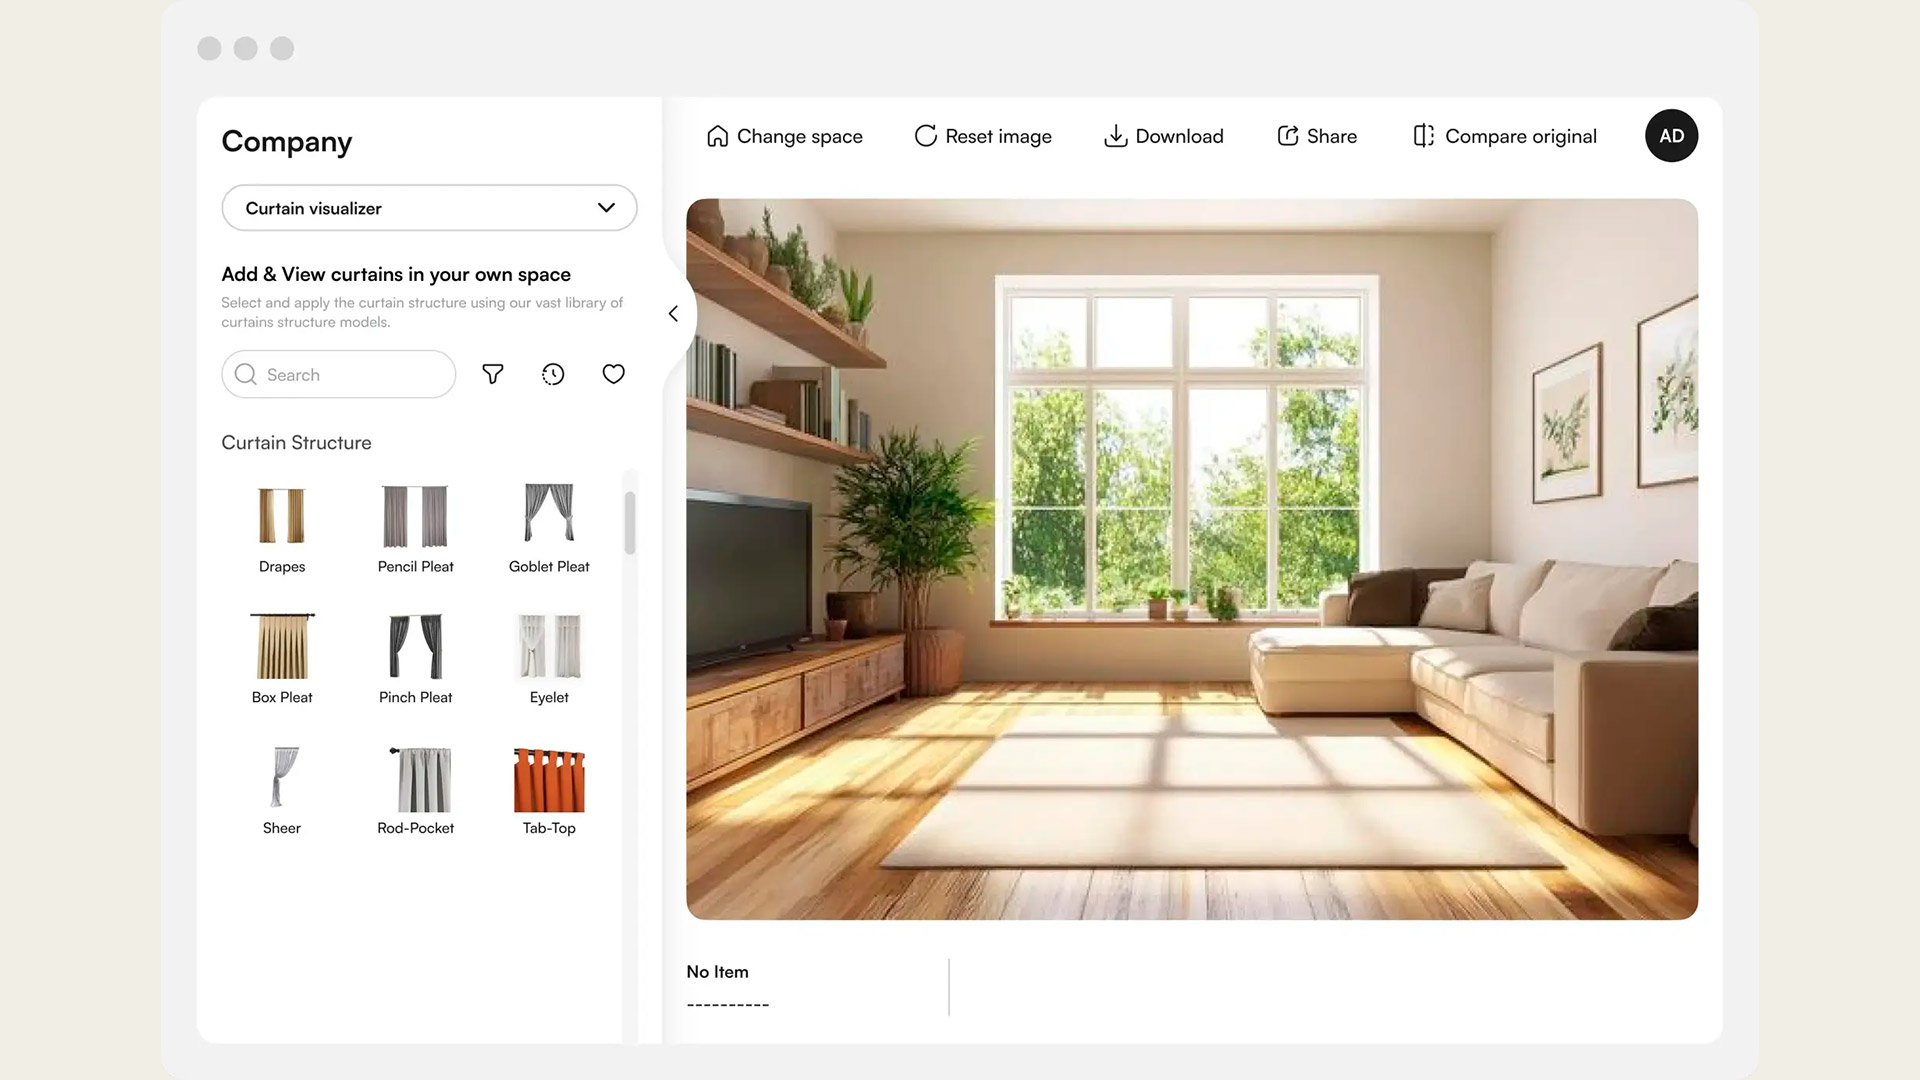1920x1080 pixels.
Task: Show favorites using heart icon
Action: point(613,374)
